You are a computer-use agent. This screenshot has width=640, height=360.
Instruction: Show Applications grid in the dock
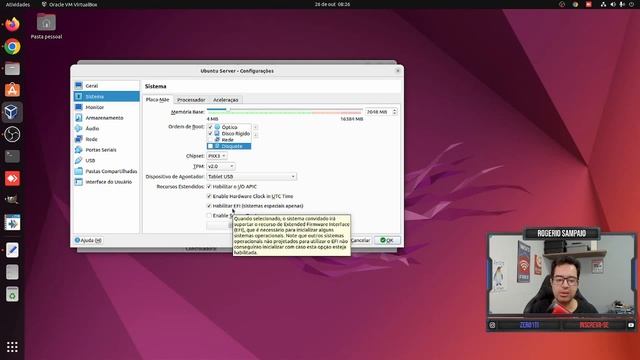pos(12,347)
